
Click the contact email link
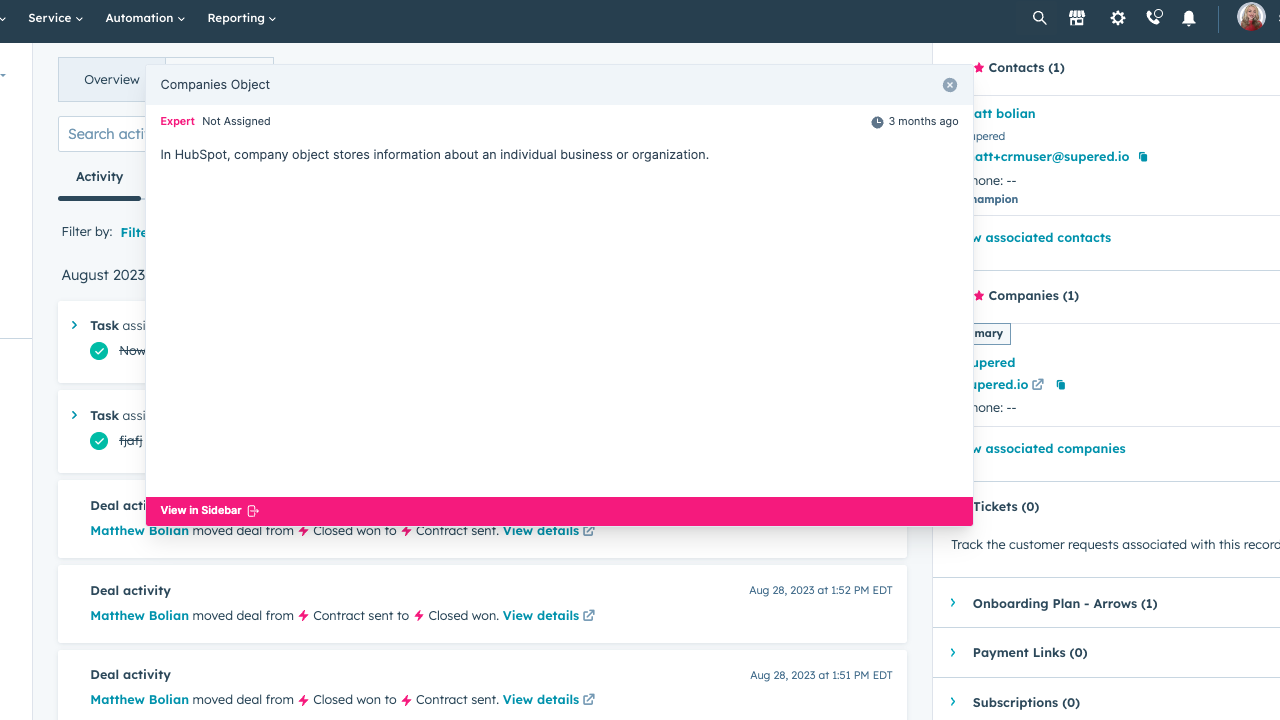[x=1052, y=157]
